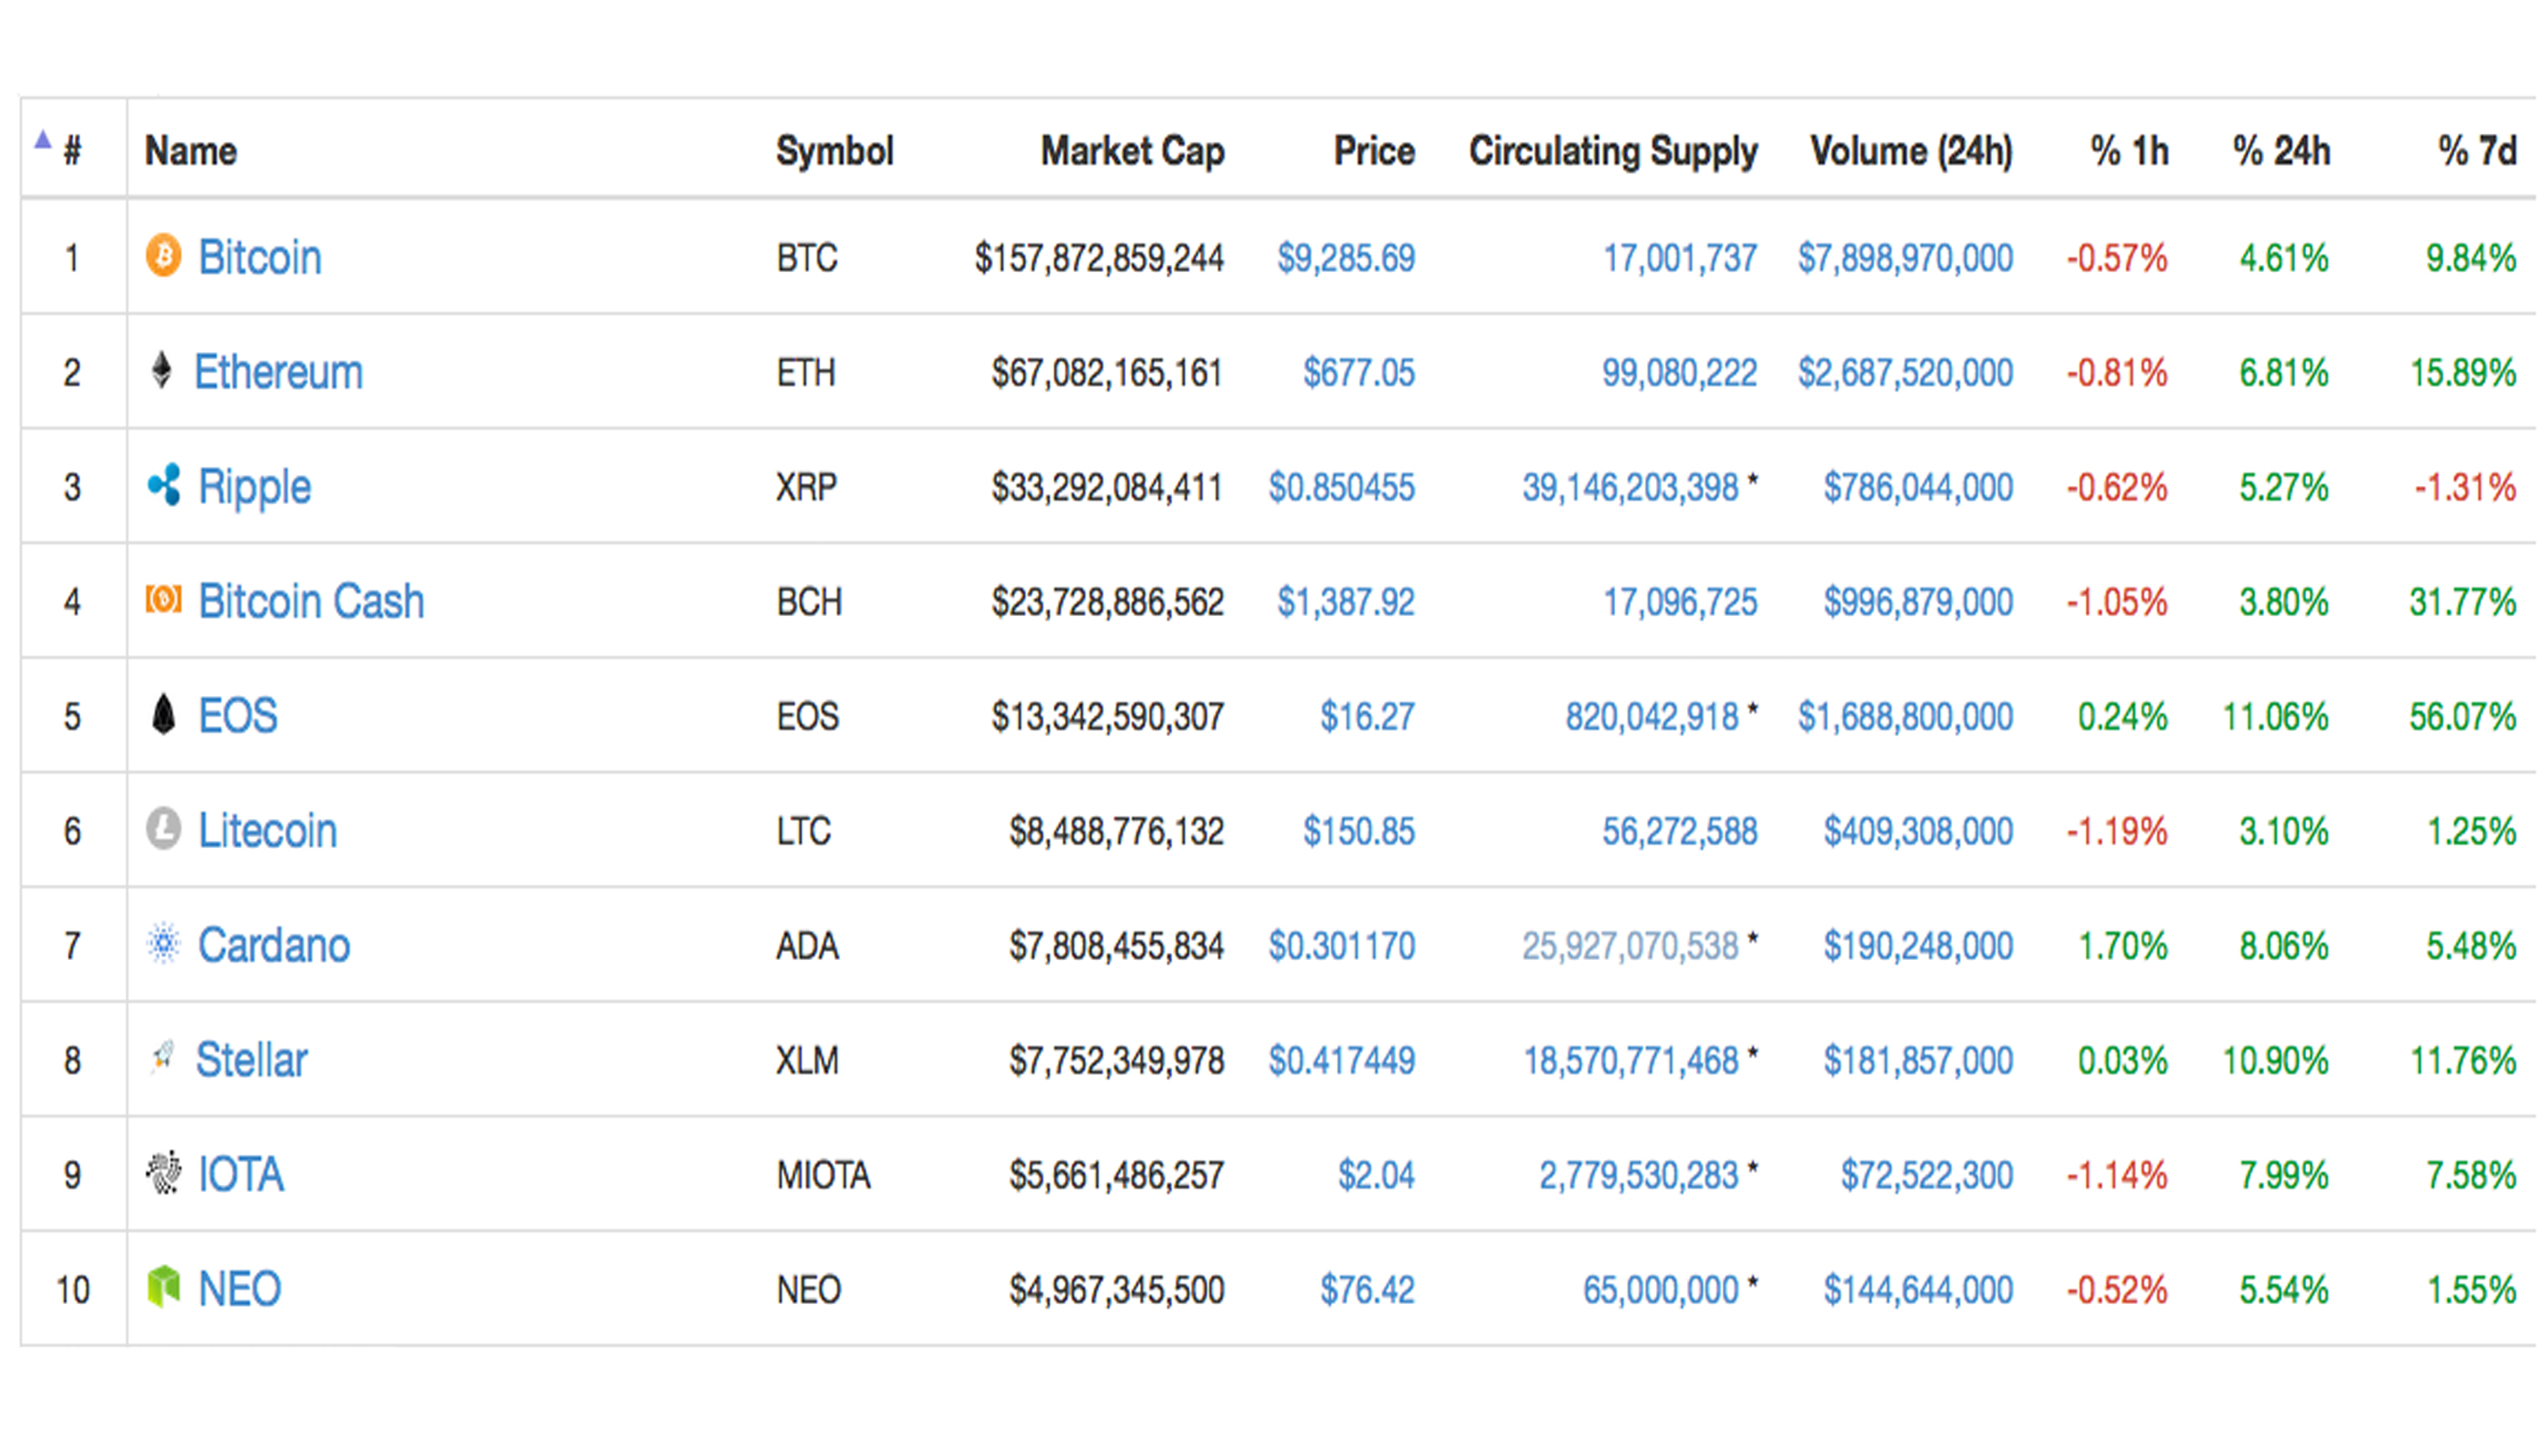The height and width of the screenshot is (1456, 2548).
Task: Sort by % 24h column header
Action: [x=2282, y=151]
